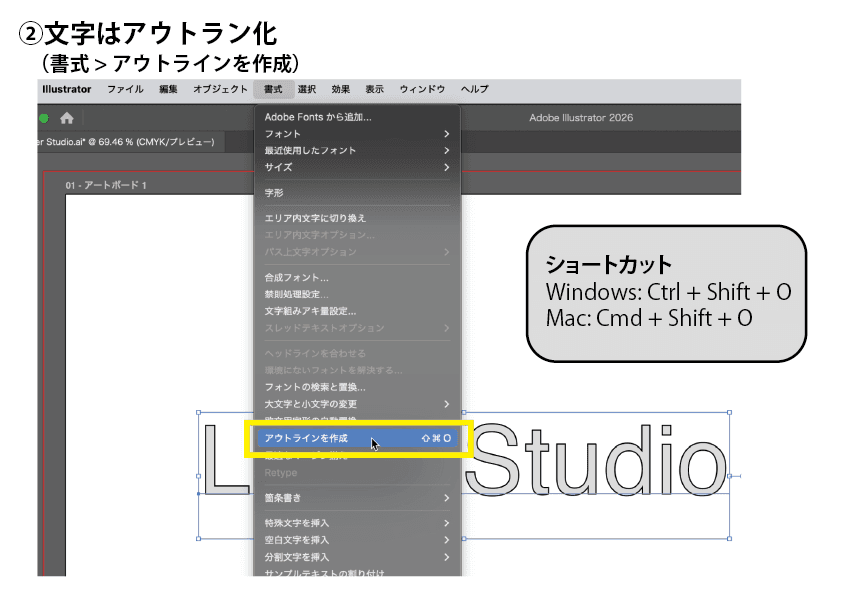Image resolution: width=842 pixels, height=596 pixels.
Task: Open the ヘルプ menu
Action: point(475,89)
